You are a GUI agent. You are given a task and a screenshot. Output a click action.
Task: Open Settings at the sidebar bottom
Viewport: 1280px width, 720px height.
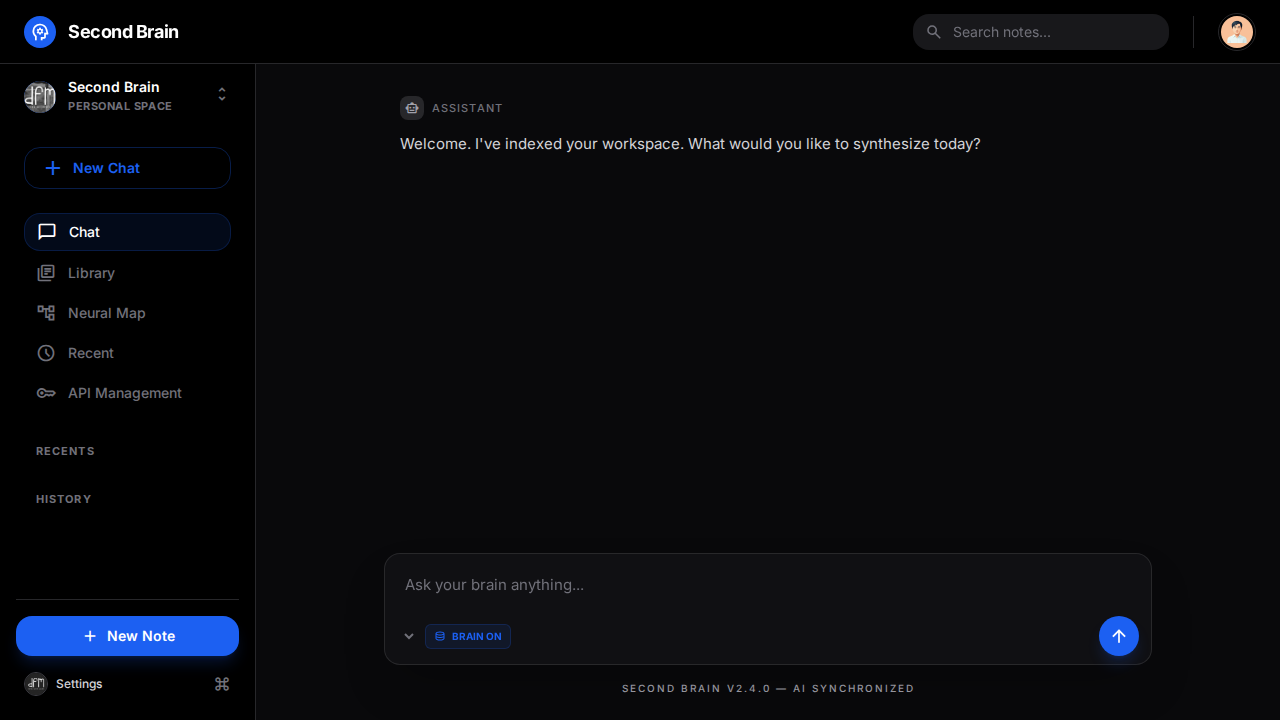[79, 684]
